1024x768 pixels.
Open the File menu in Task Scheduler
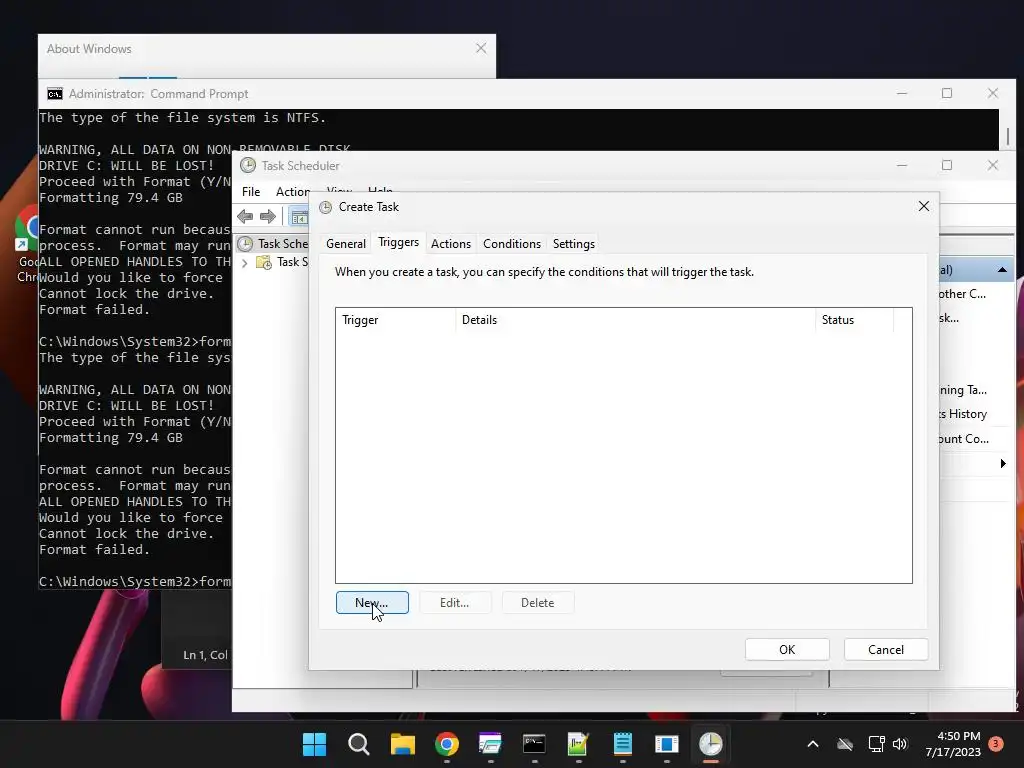click(x=251, y=191)
